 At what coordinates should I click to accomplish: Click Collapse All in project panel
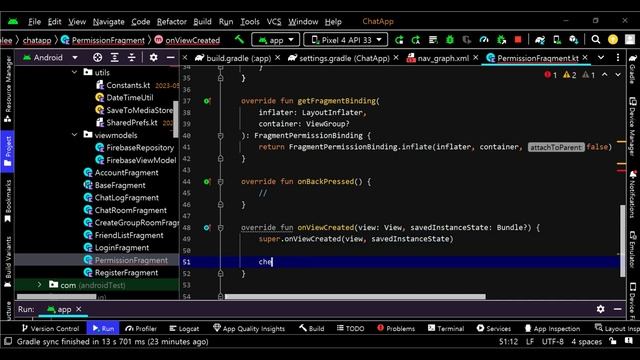click(x=131, y=58)
